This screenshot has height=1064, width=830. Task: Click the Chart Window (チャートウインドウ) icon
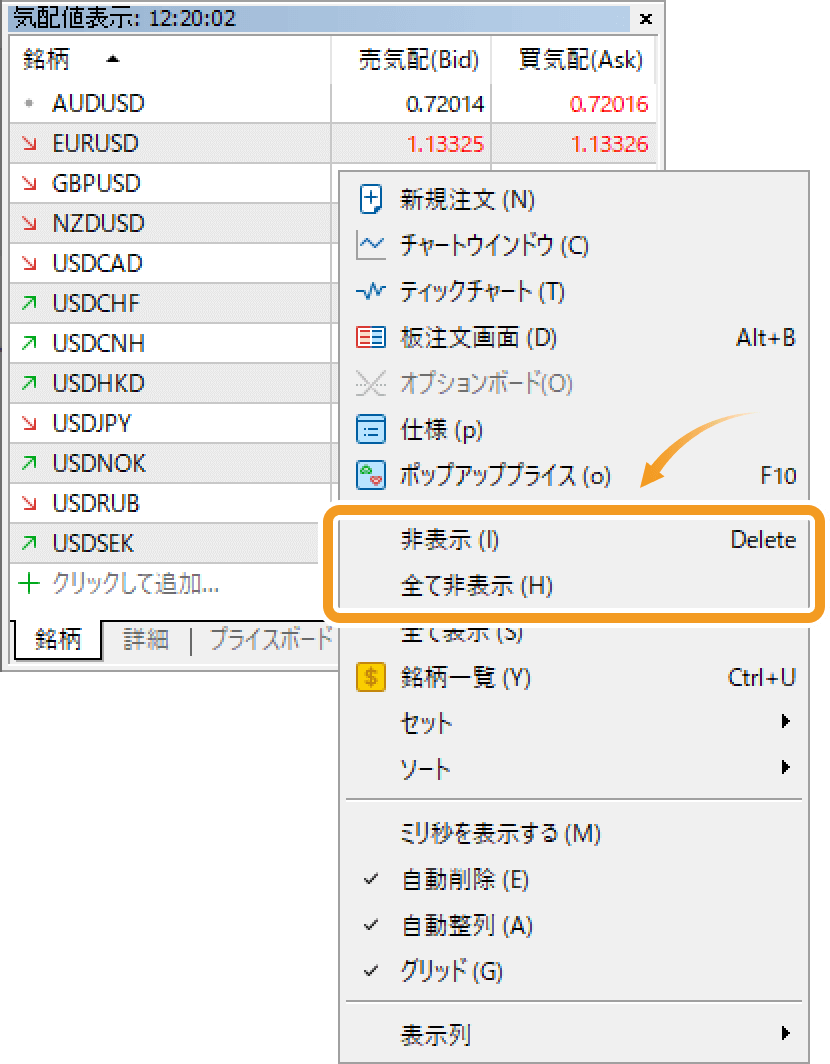(x=371, y=245)
